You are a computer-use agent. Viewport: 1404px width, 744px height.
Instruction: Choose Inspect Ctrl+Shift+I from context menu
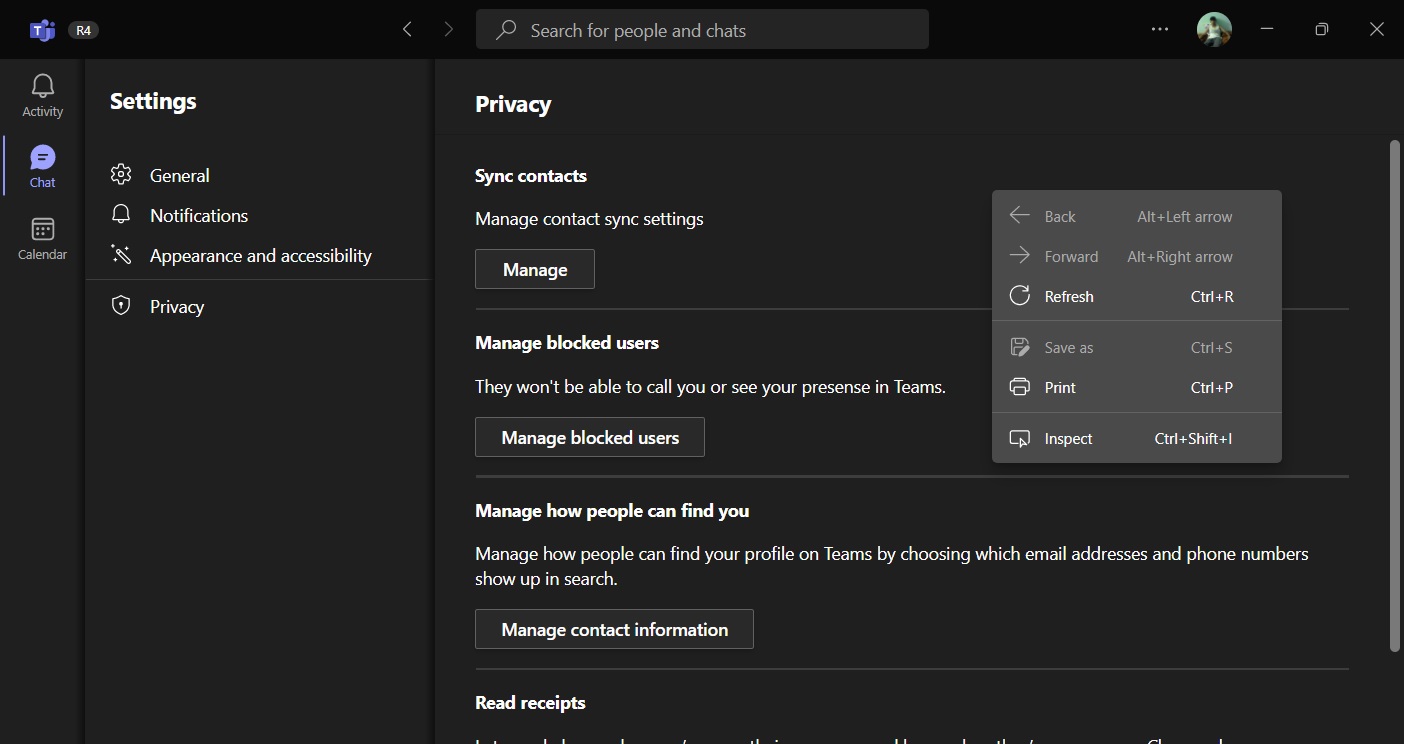(1136, 438)
